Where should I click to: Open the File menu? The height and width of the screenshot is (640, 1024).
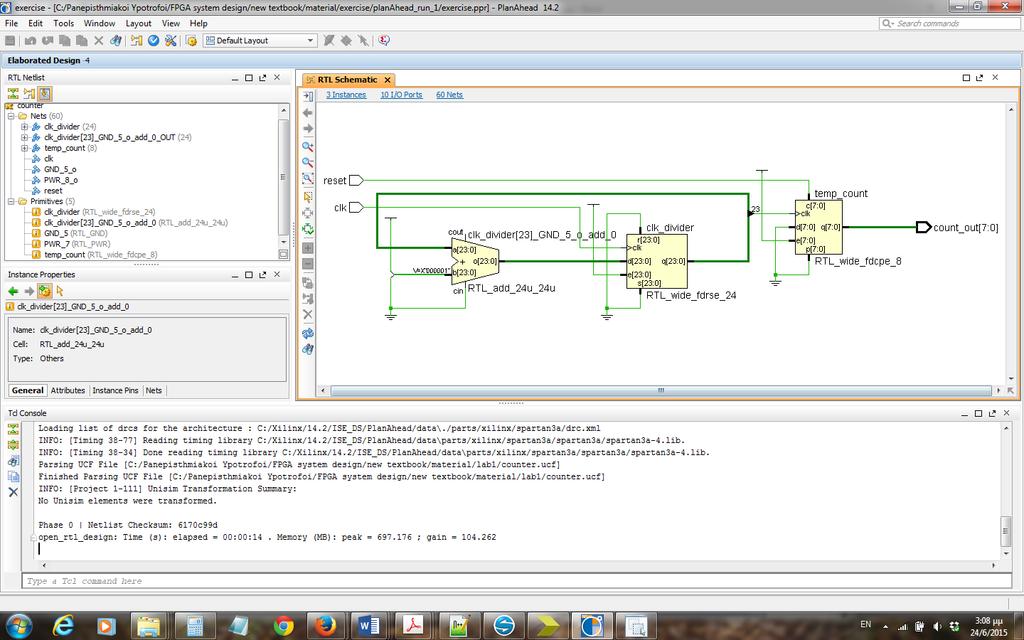tap(11, 24)
